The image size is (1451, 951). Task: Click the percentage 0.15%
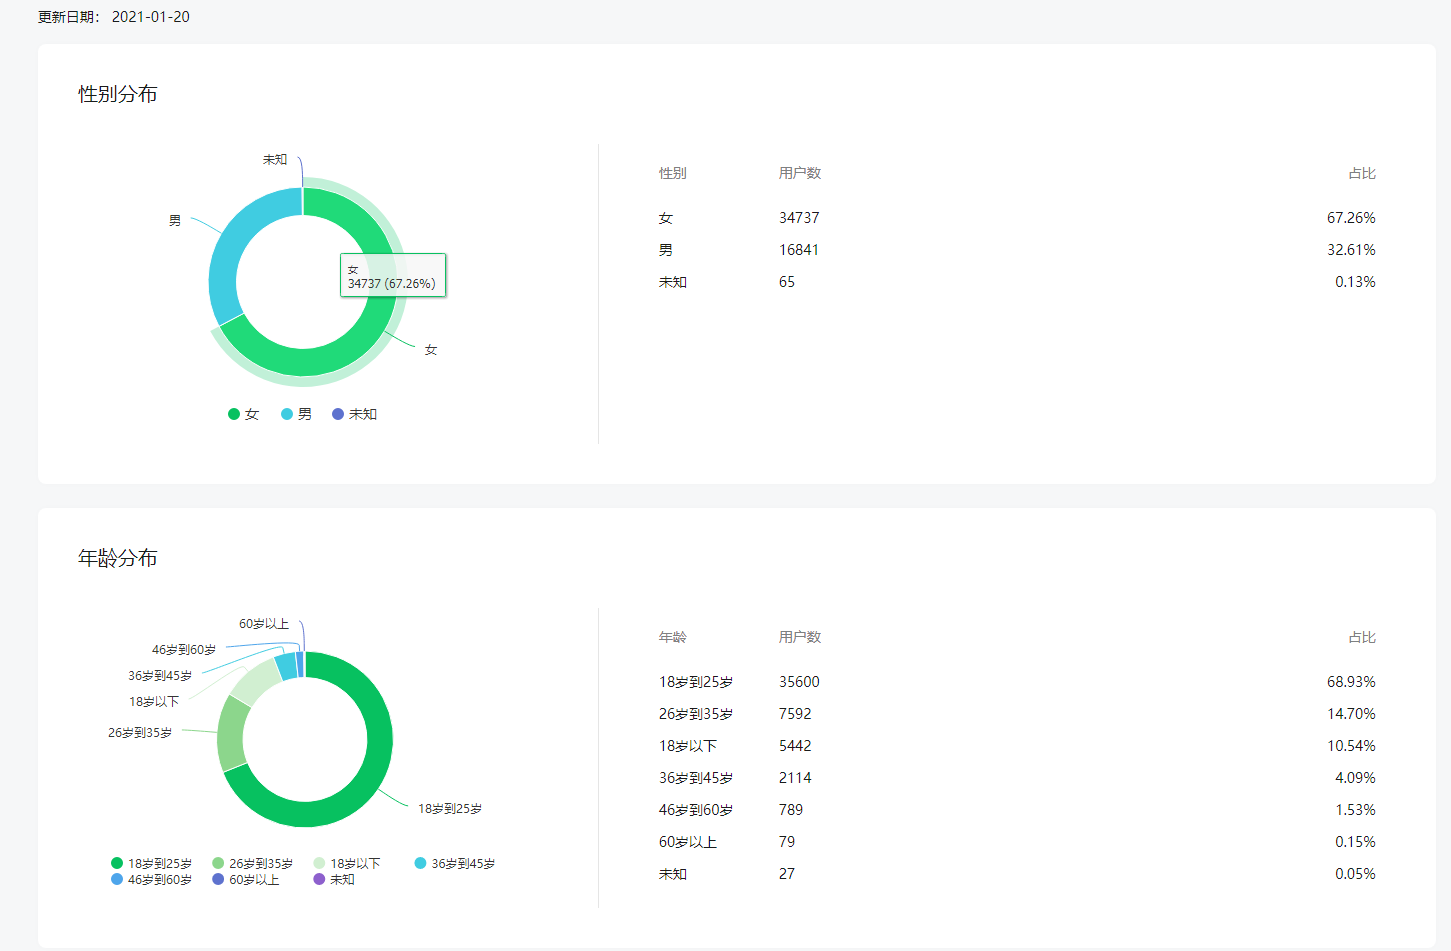(x=1355, y=842)
